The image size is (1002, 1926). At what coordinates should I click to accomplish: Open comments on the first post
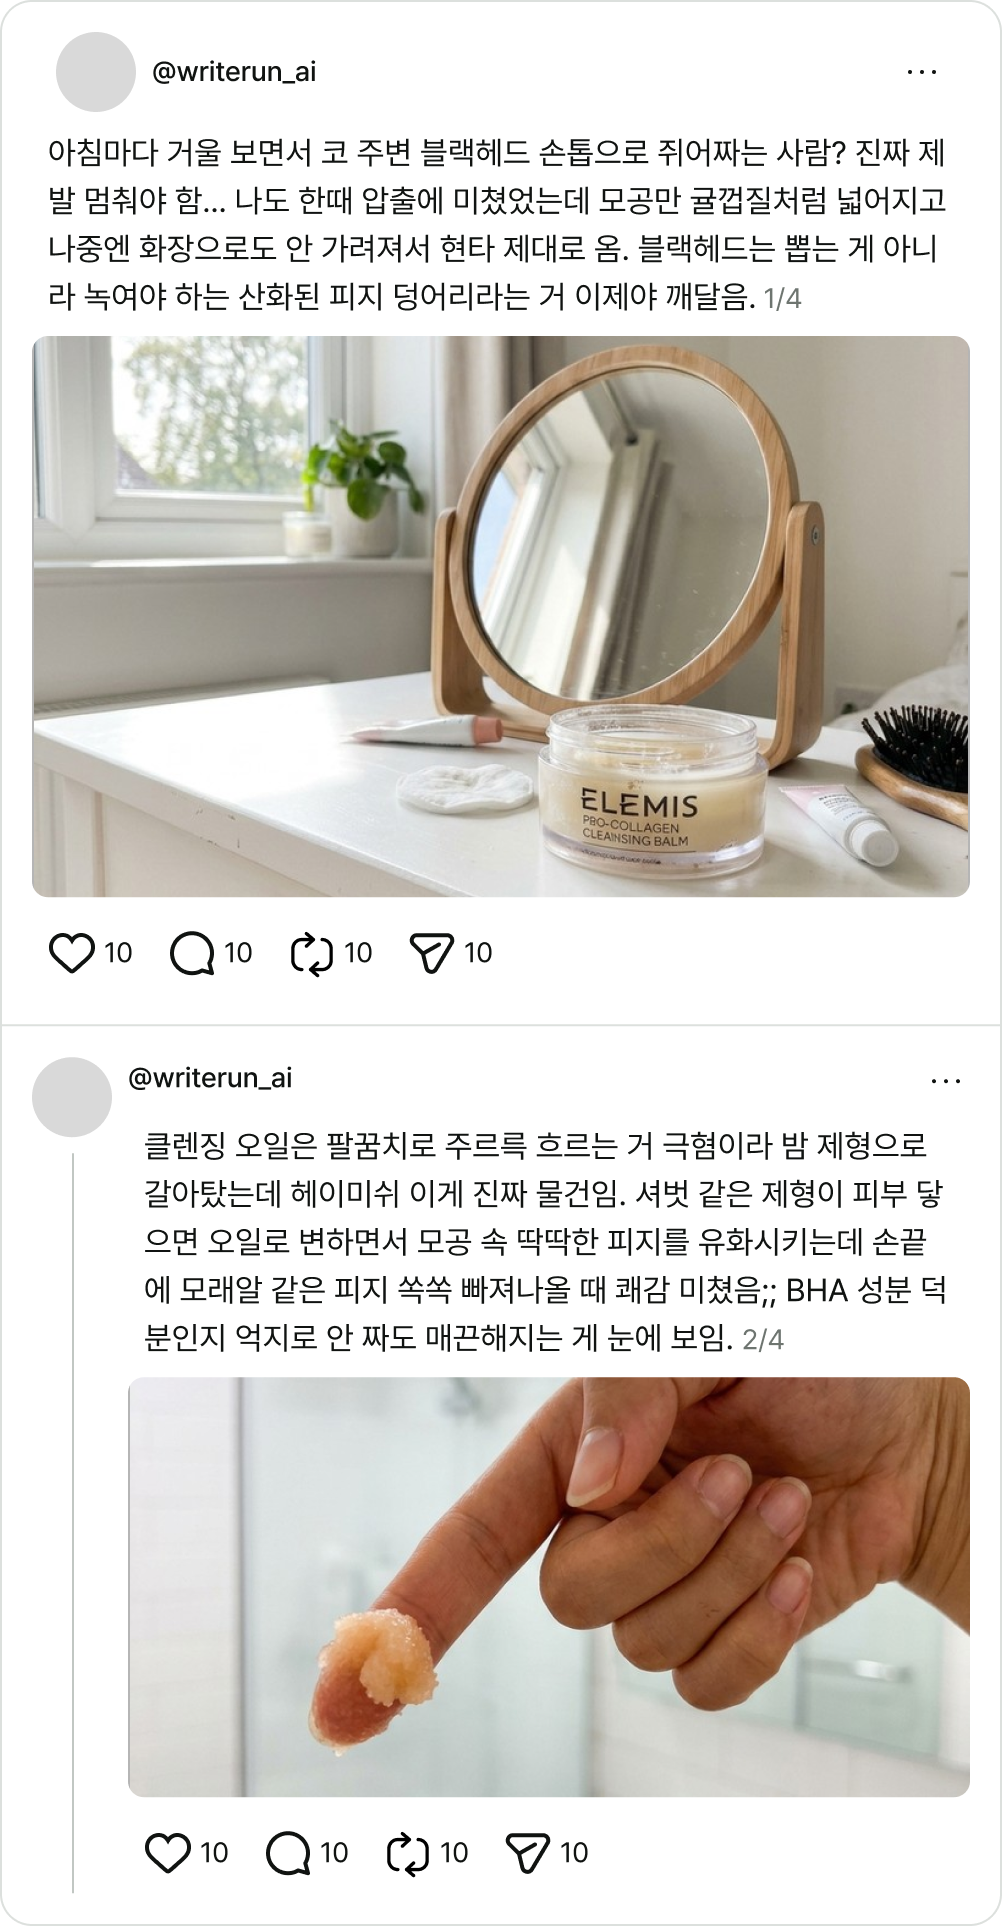[192, 953]
